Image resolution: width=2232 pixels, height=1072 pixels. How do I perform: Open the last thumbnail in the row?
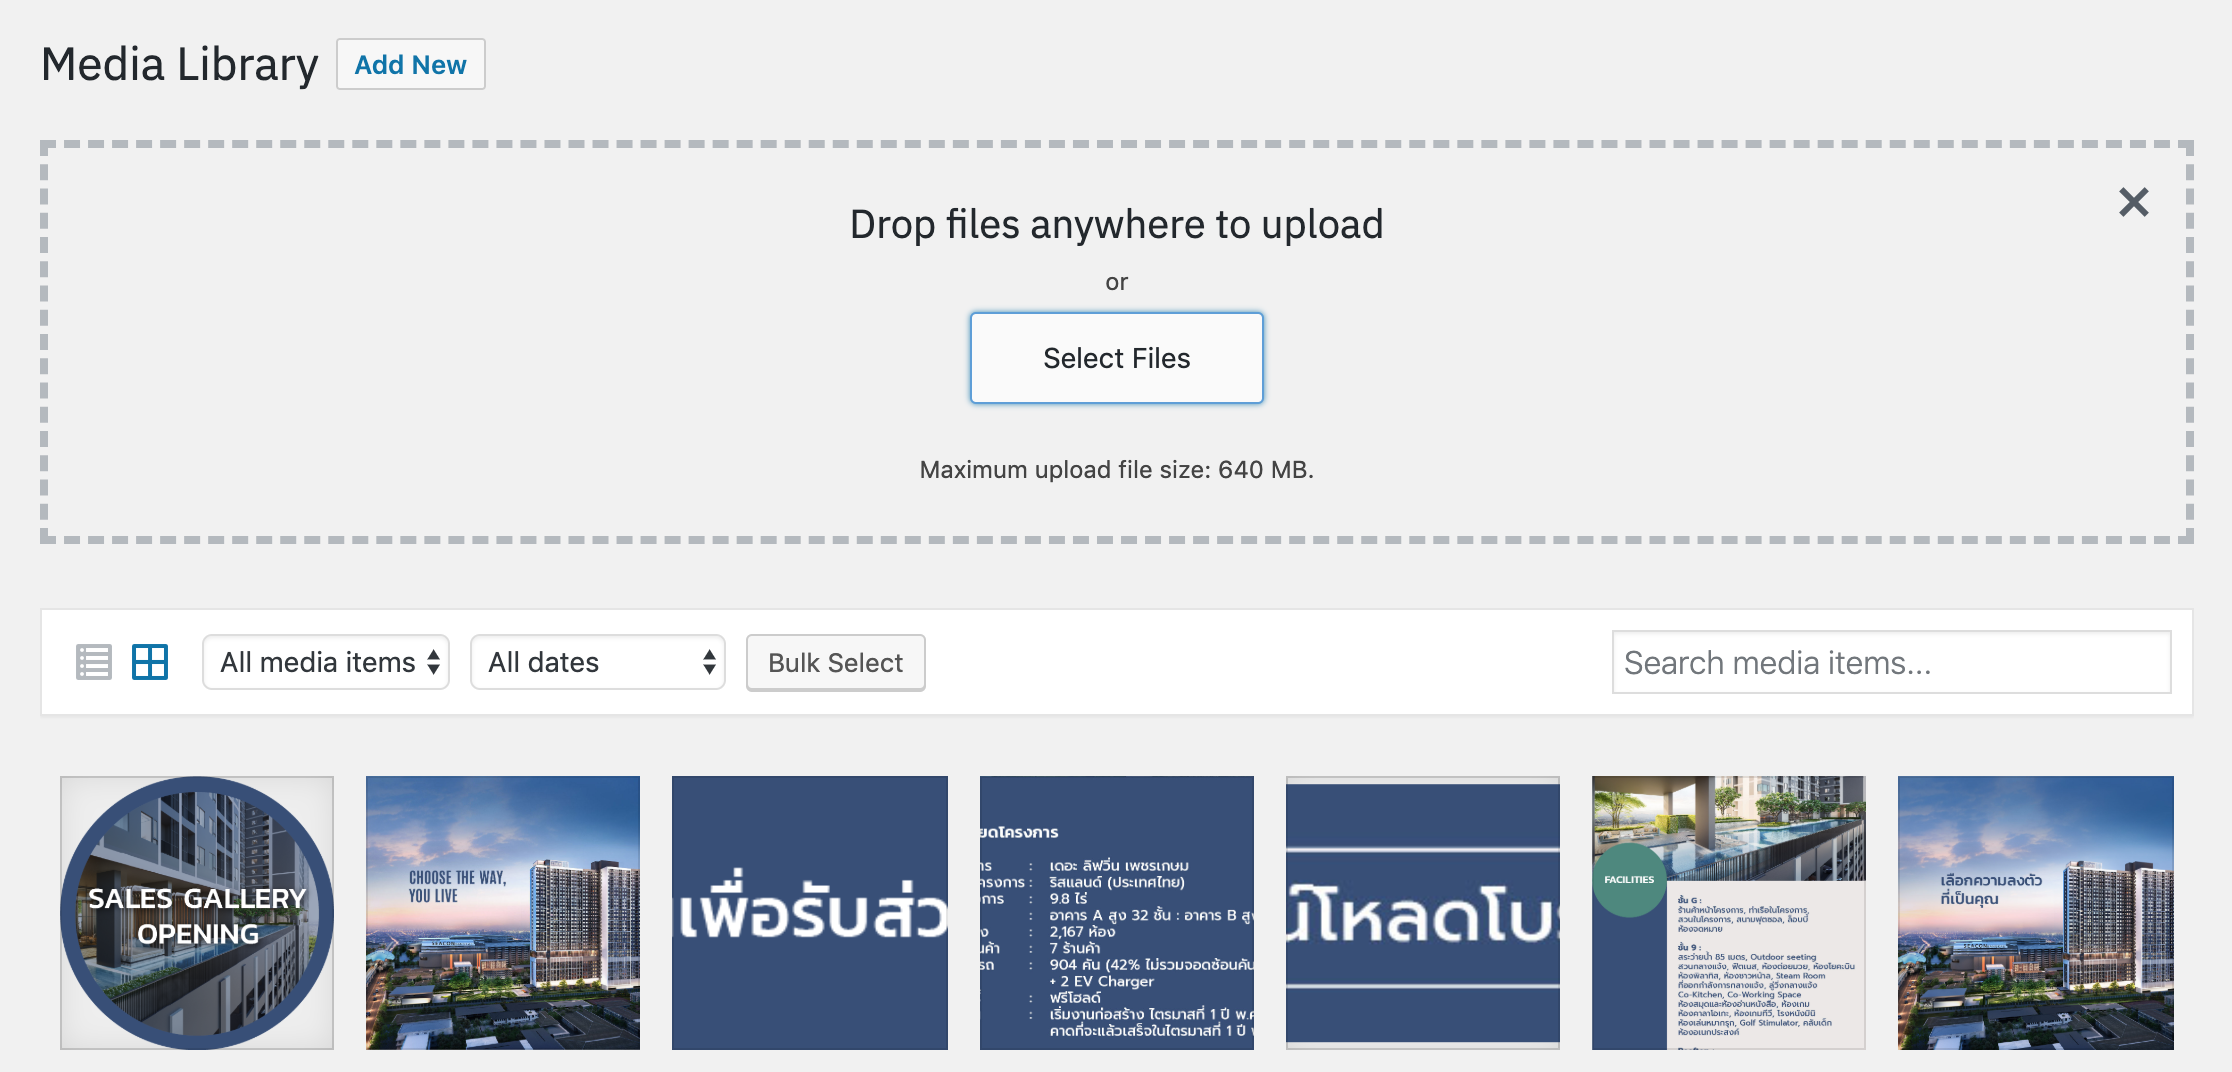tap(2035, 913)
